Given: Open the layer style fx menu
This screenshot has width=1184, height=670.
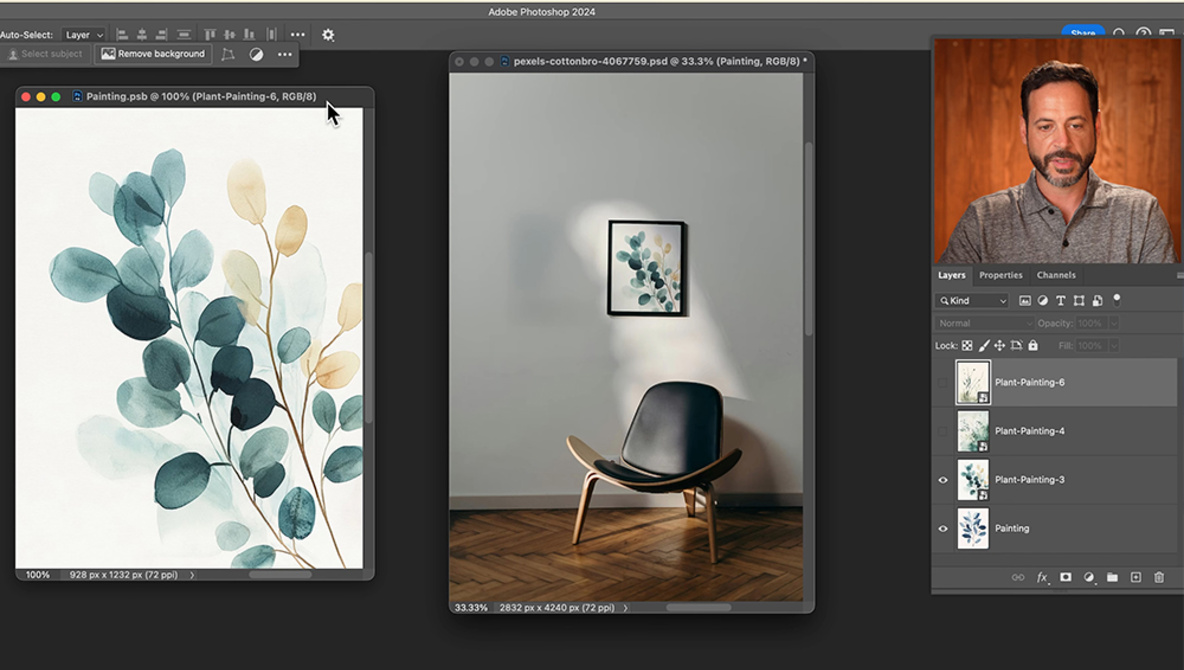Looking at the screenshot, I should [x=1042, y=577].
